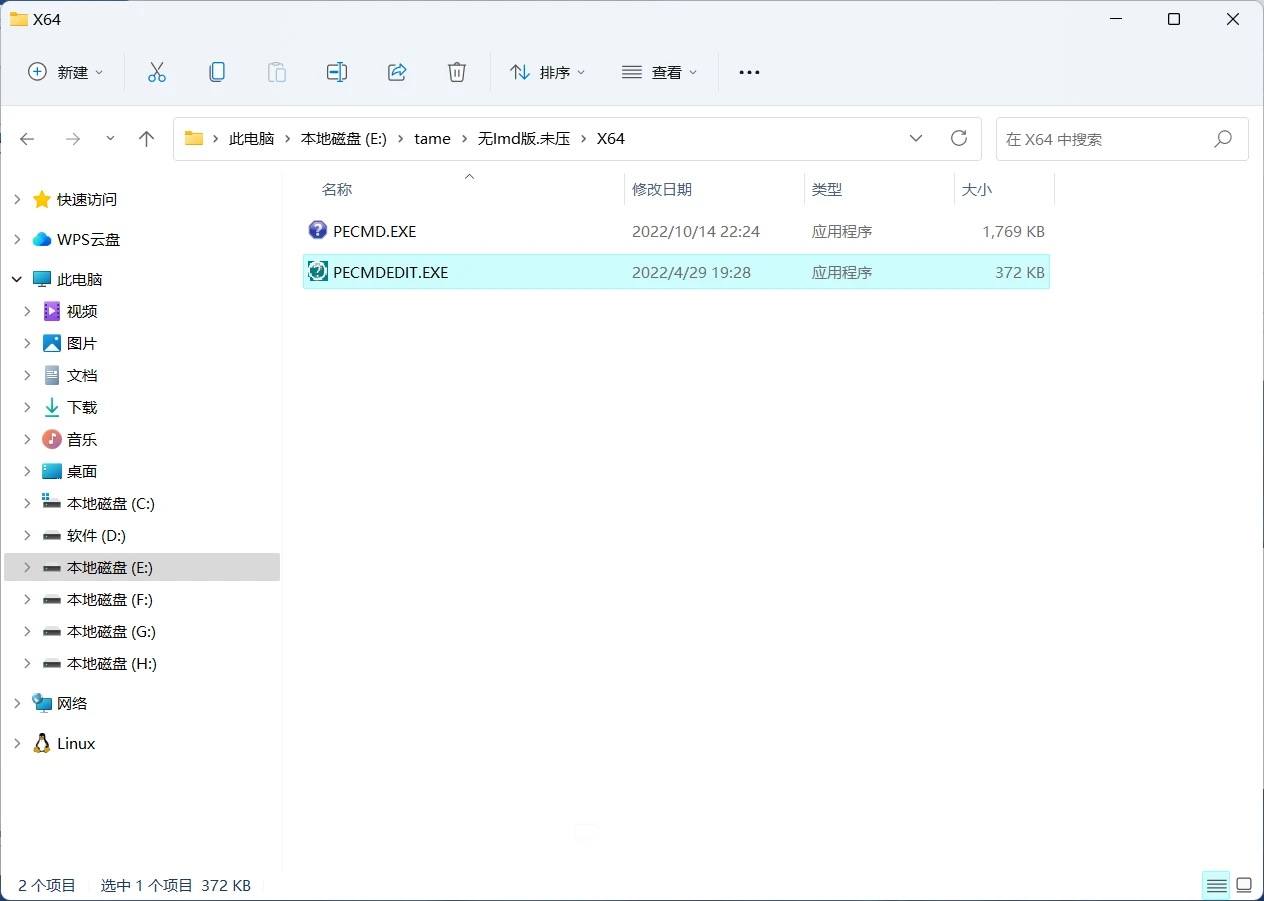This screenshot has height=901, width=1264.
Task: Expand 本地磁盘 (C:) tree node
Action: [27, 503]
